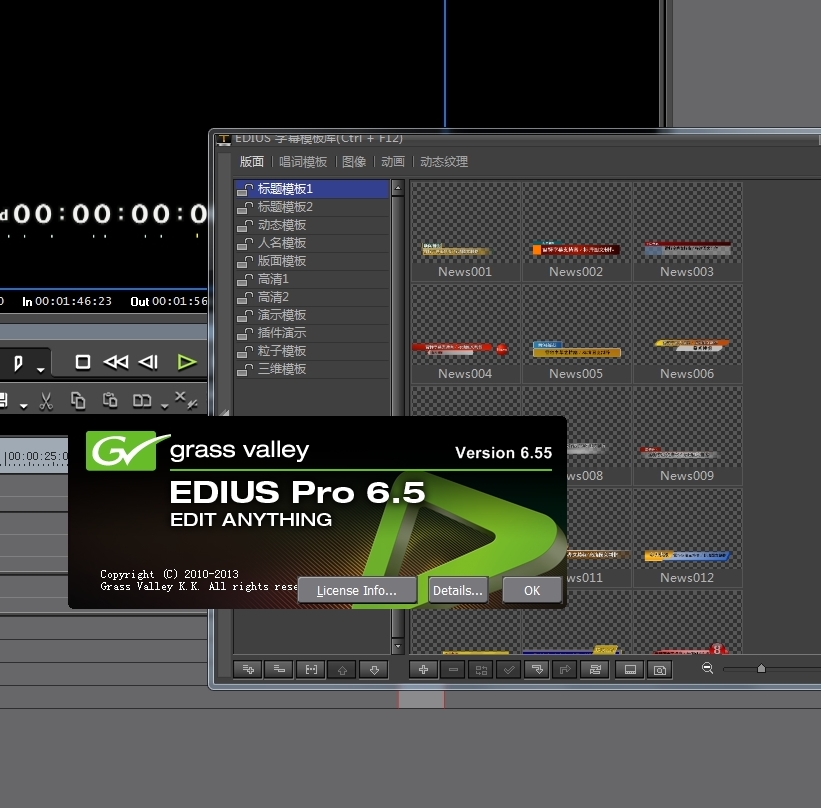Select 粒子模板 category

click(x=312, y=351)
